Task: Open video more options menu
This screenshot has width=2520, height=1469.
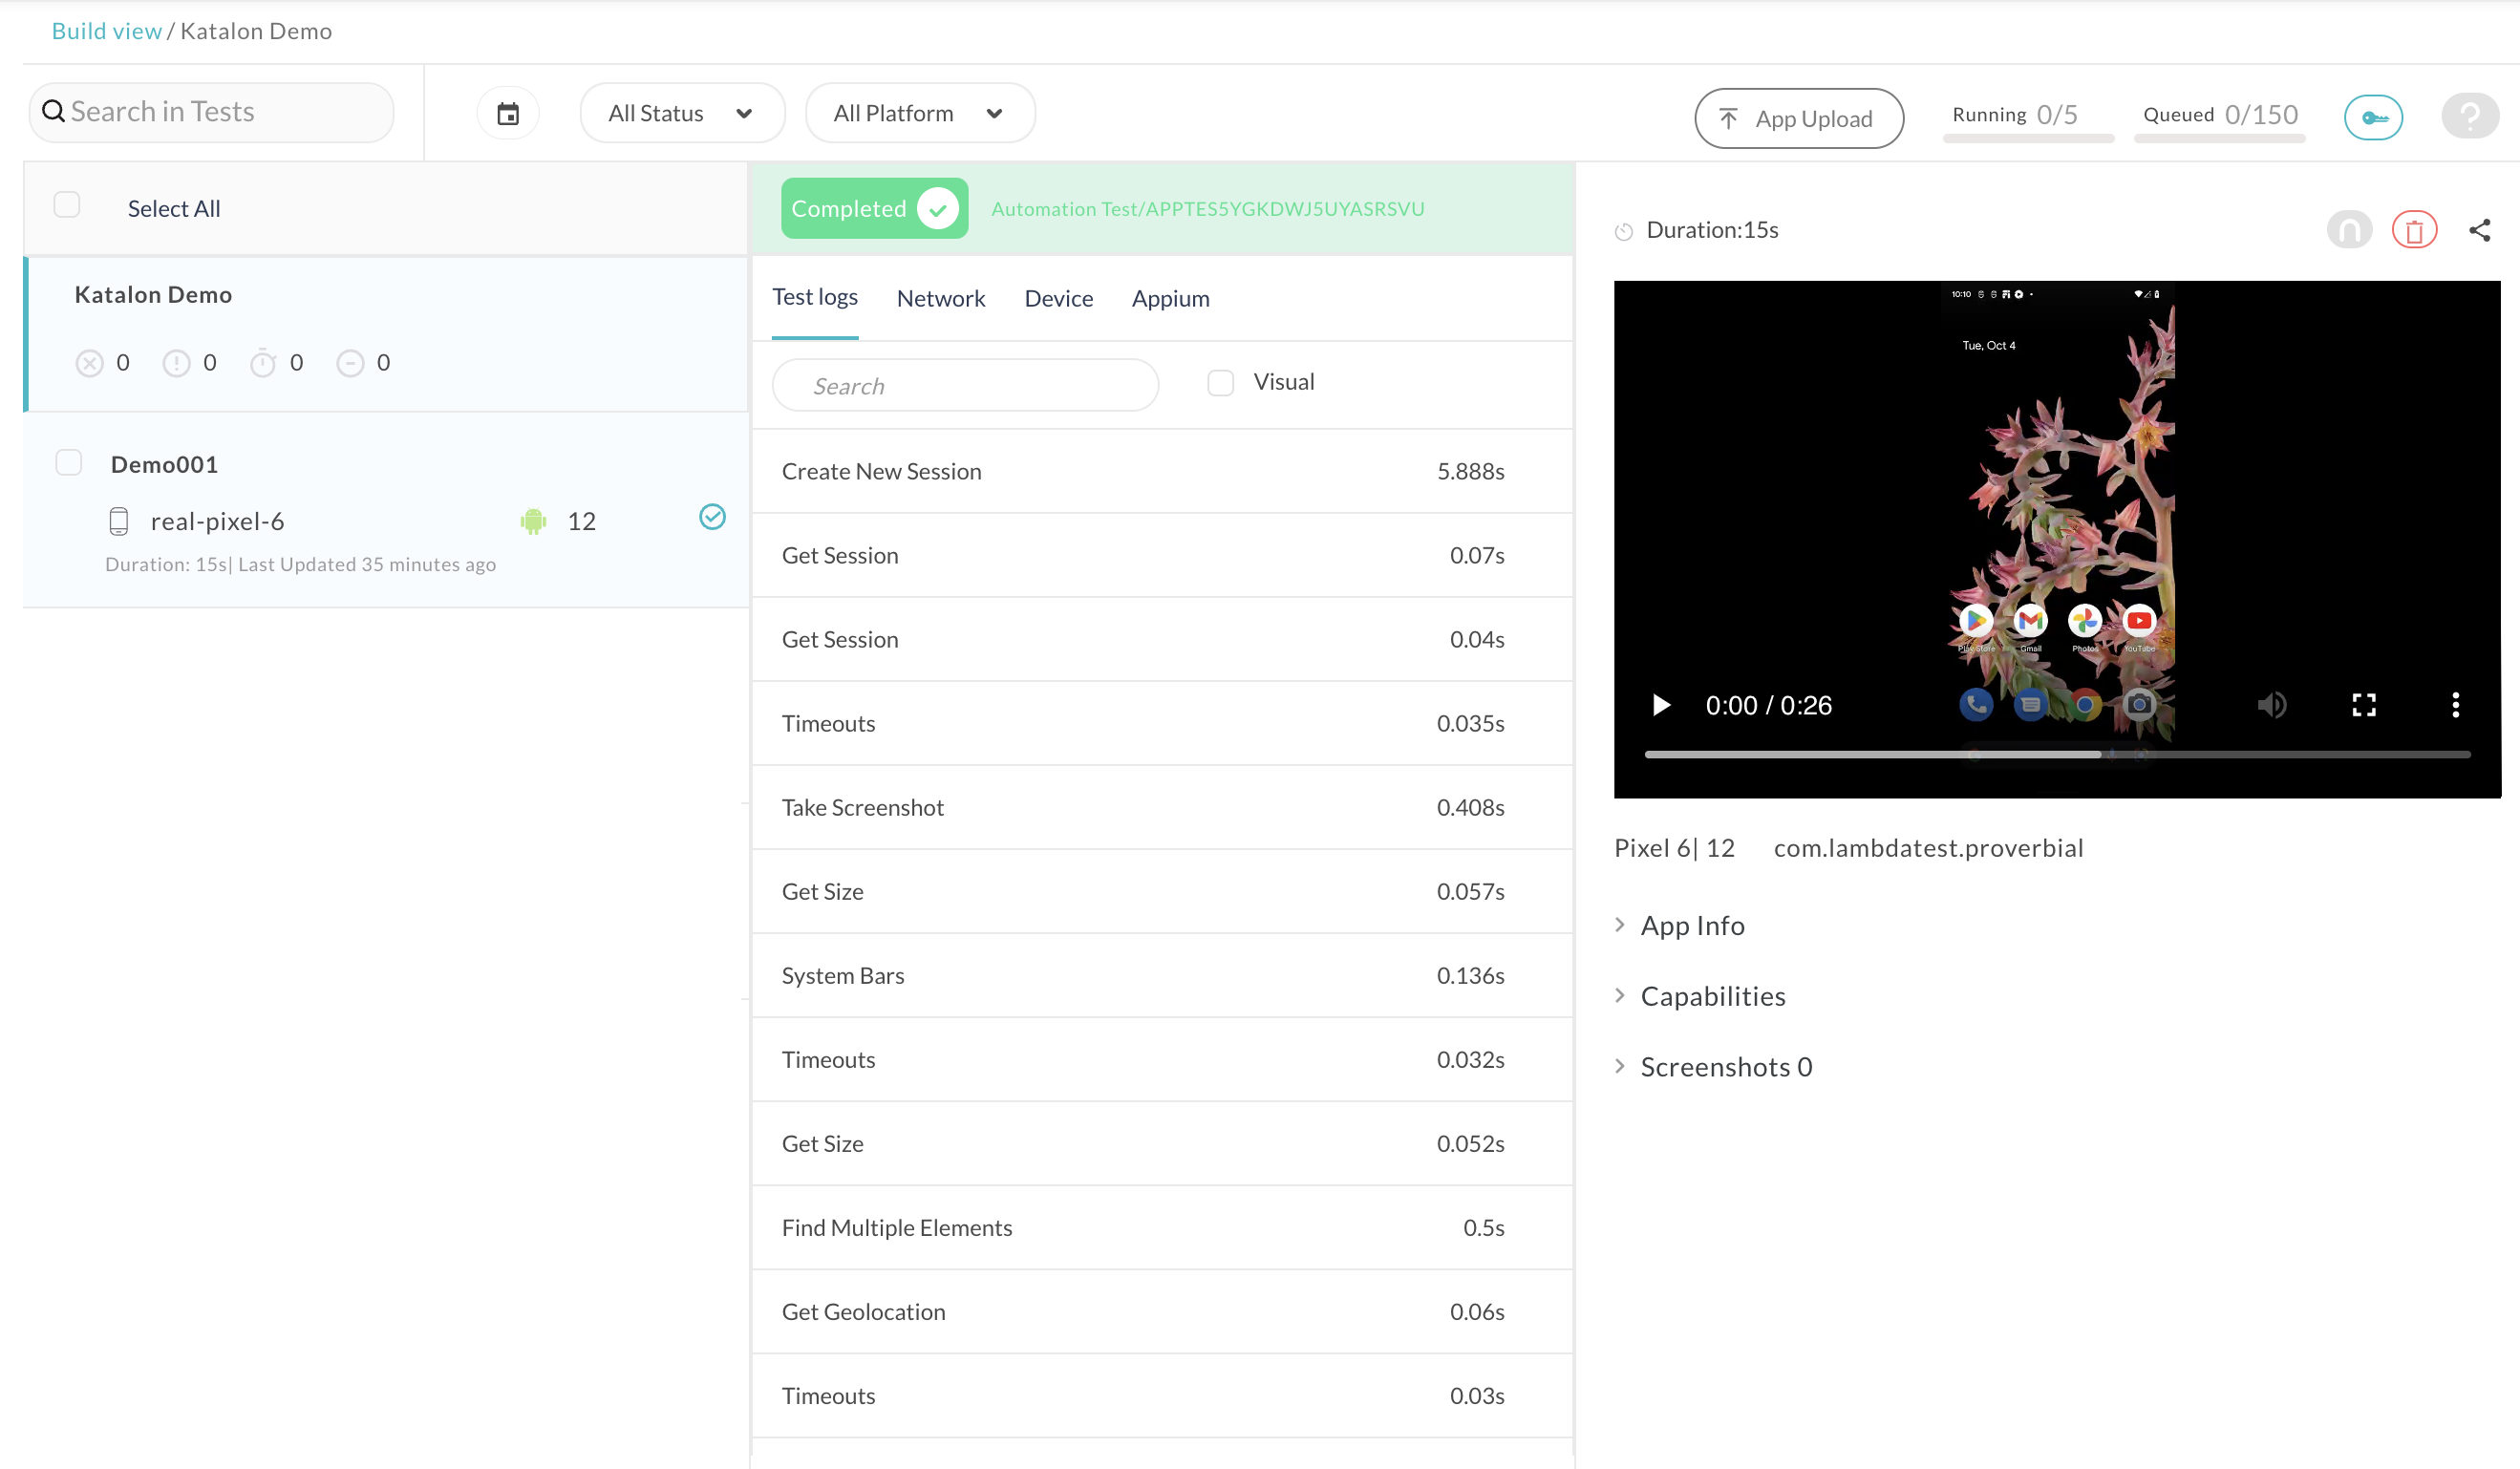Action: [2454, 706]
